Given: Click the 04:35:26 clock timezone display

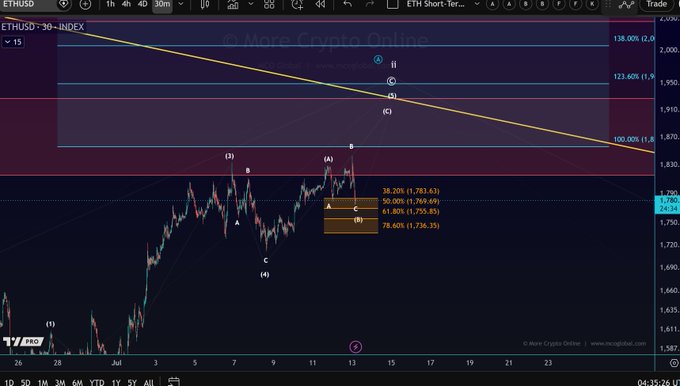Looking at the screenshot, I should [x=658, y=383].
